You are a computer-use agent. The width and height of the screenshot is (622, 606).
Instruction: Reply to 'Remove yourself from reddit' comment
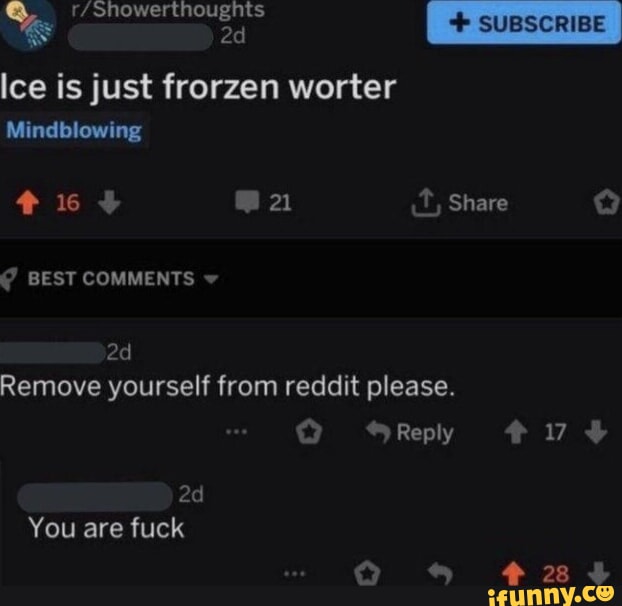pyautogui.click(x=410, y=431)
